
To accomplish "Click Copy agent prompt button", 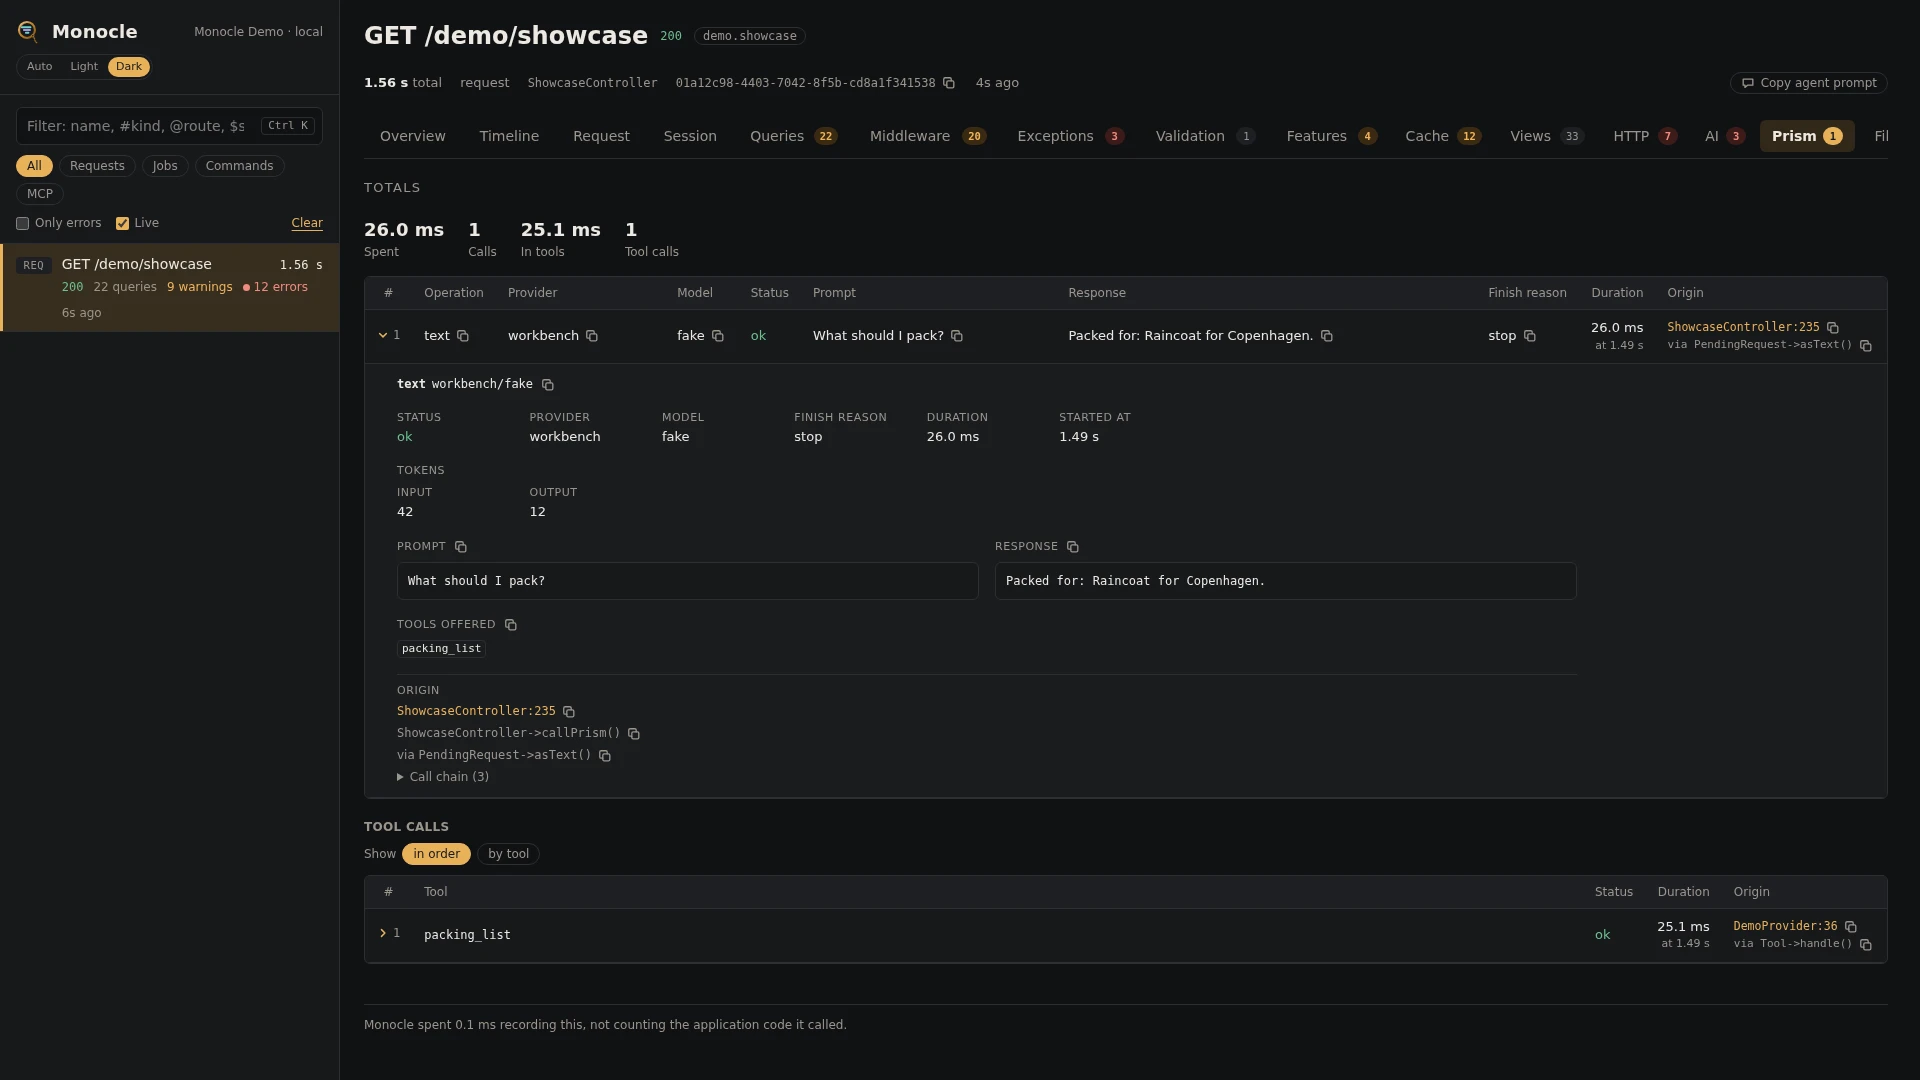I will pos(1808,83).
